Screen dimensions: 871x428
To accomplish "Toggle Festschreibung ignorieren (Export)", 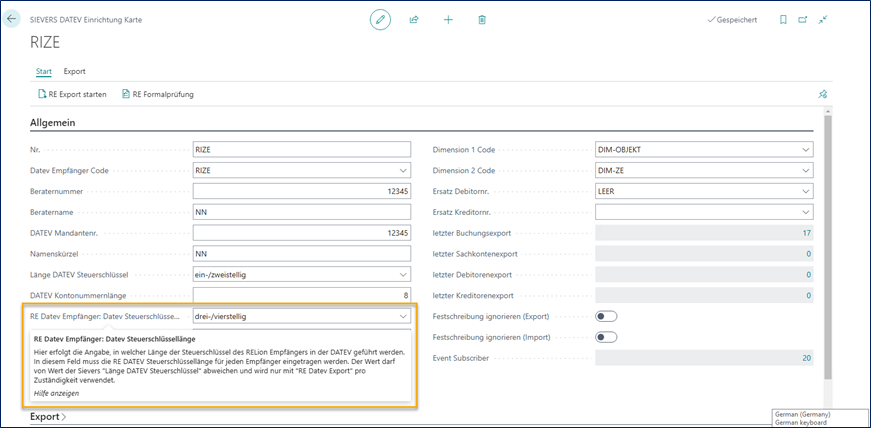I will pos(606,316).
